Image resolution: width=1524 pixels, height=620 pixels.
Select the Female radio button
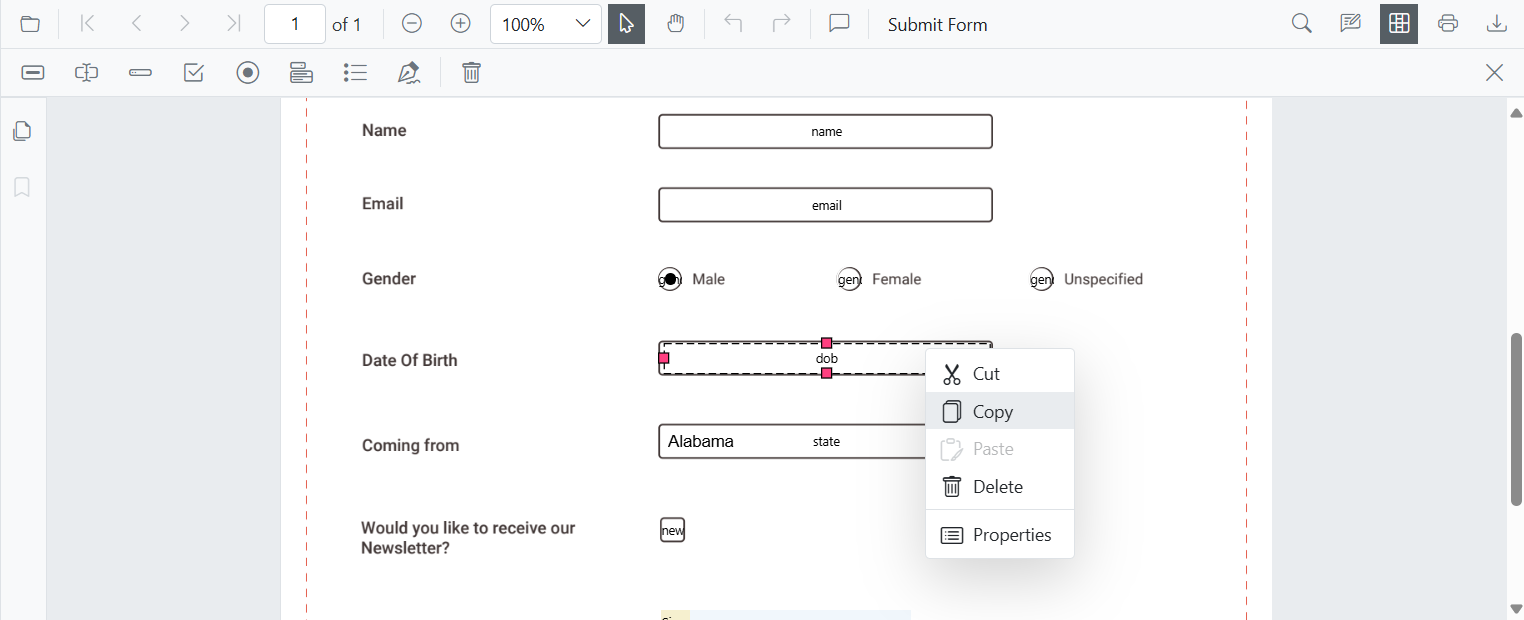(849, 280)
